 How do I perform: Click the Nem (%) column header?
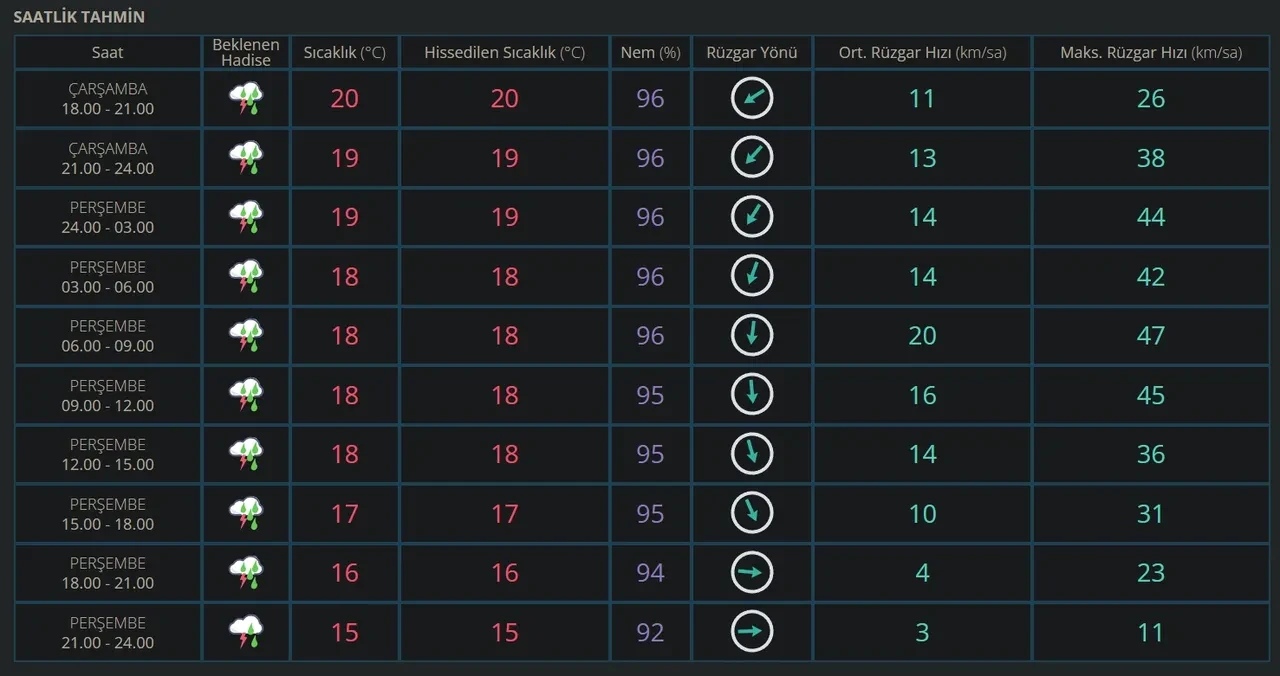tap(650, 52)
